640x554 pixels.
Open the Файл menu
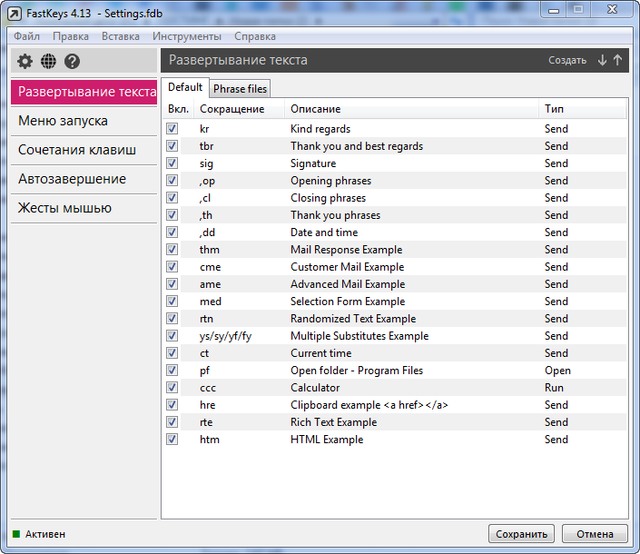[x=27, y=36]
